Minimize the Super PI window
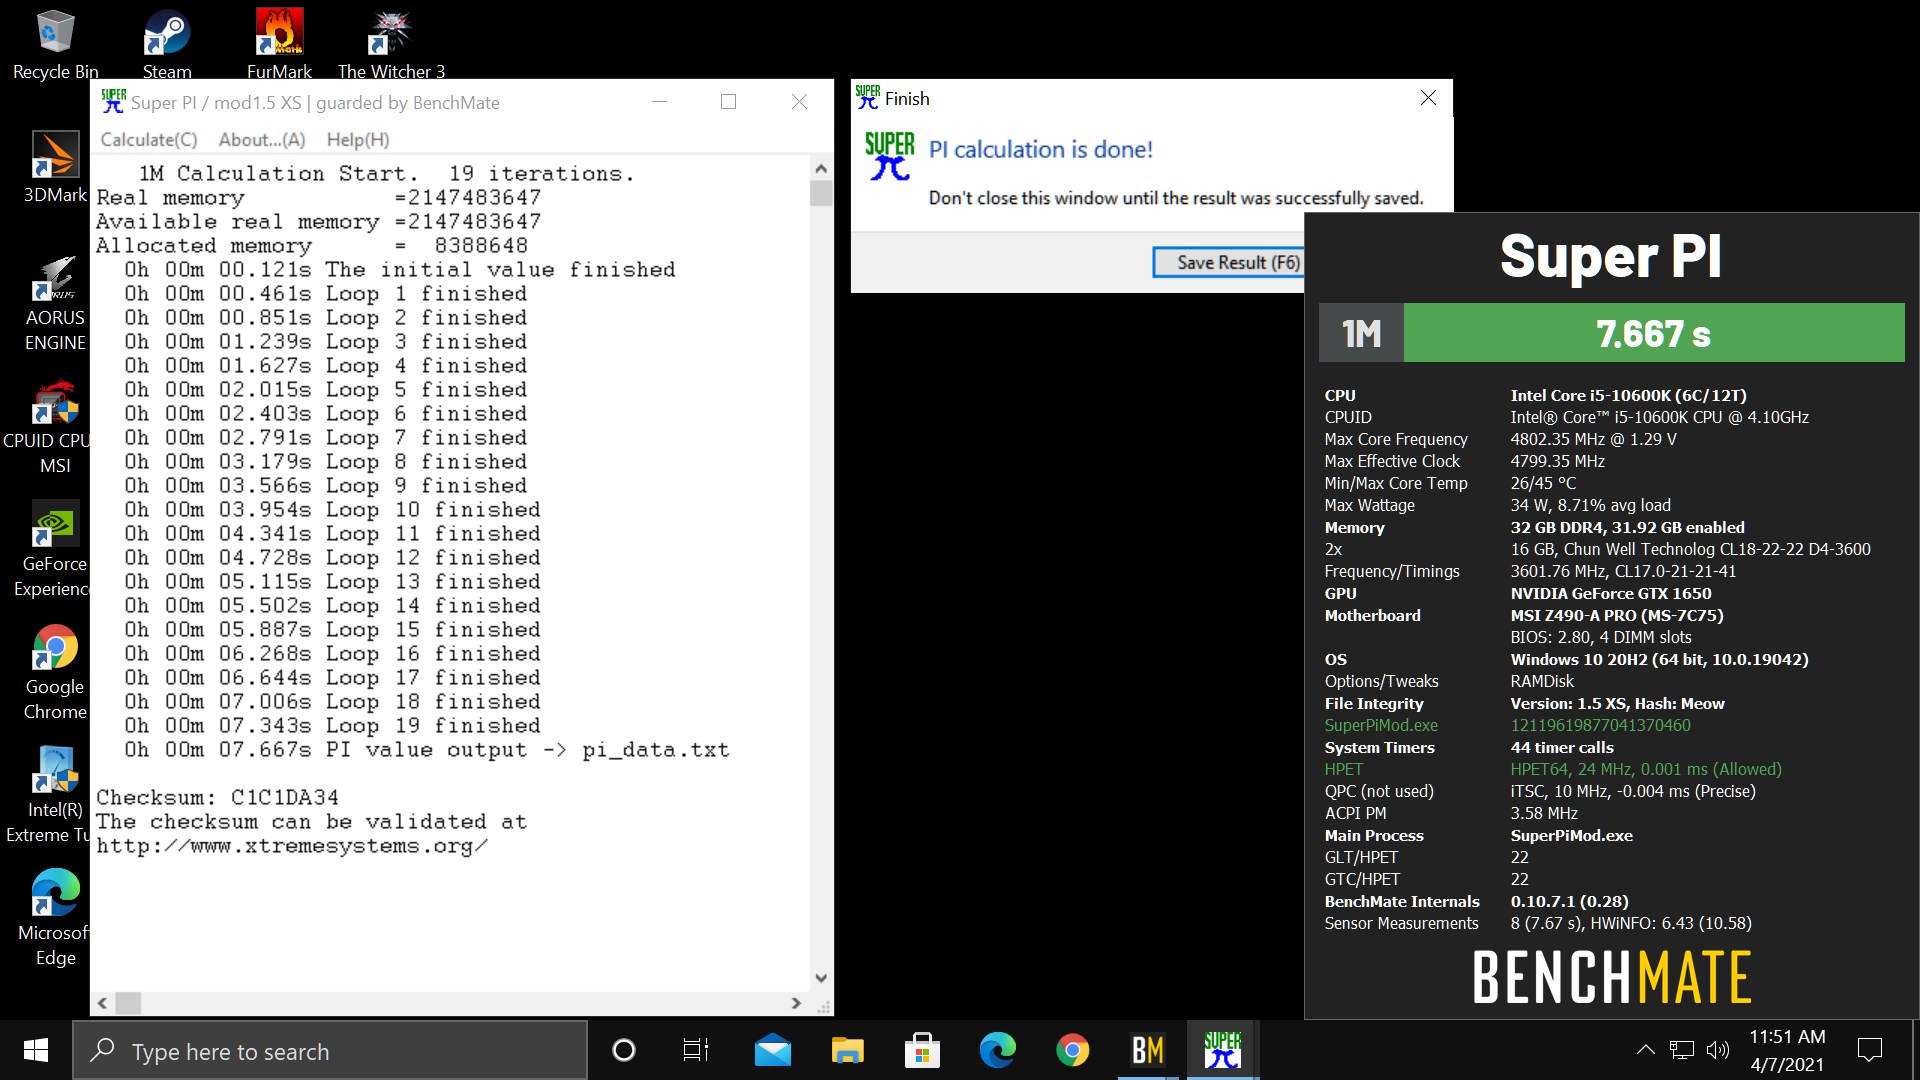This screenshot has height=1080, width=1920. click(x=659, y=102)
